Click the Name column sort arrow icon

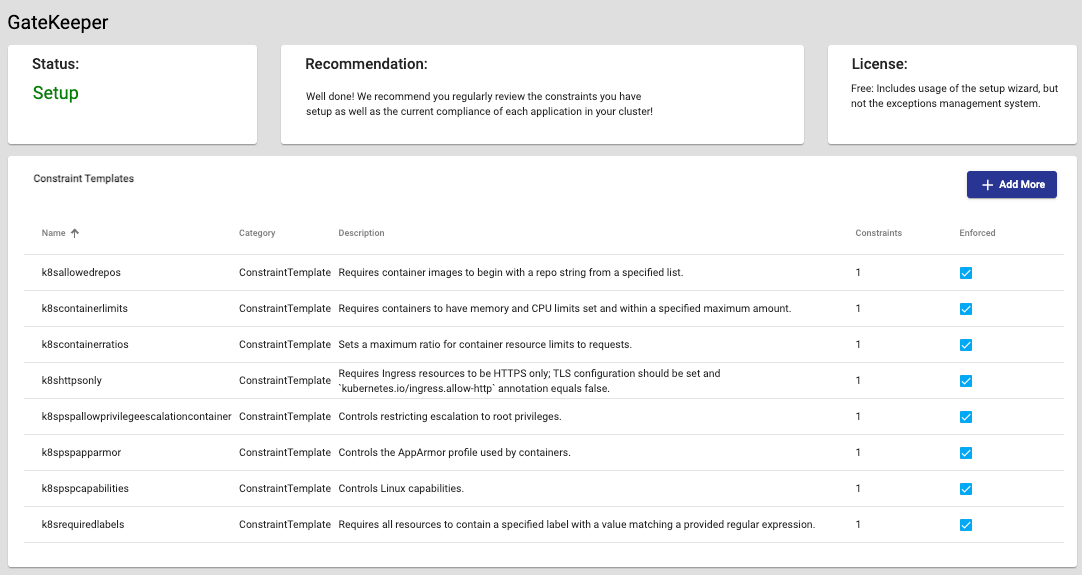75,233
